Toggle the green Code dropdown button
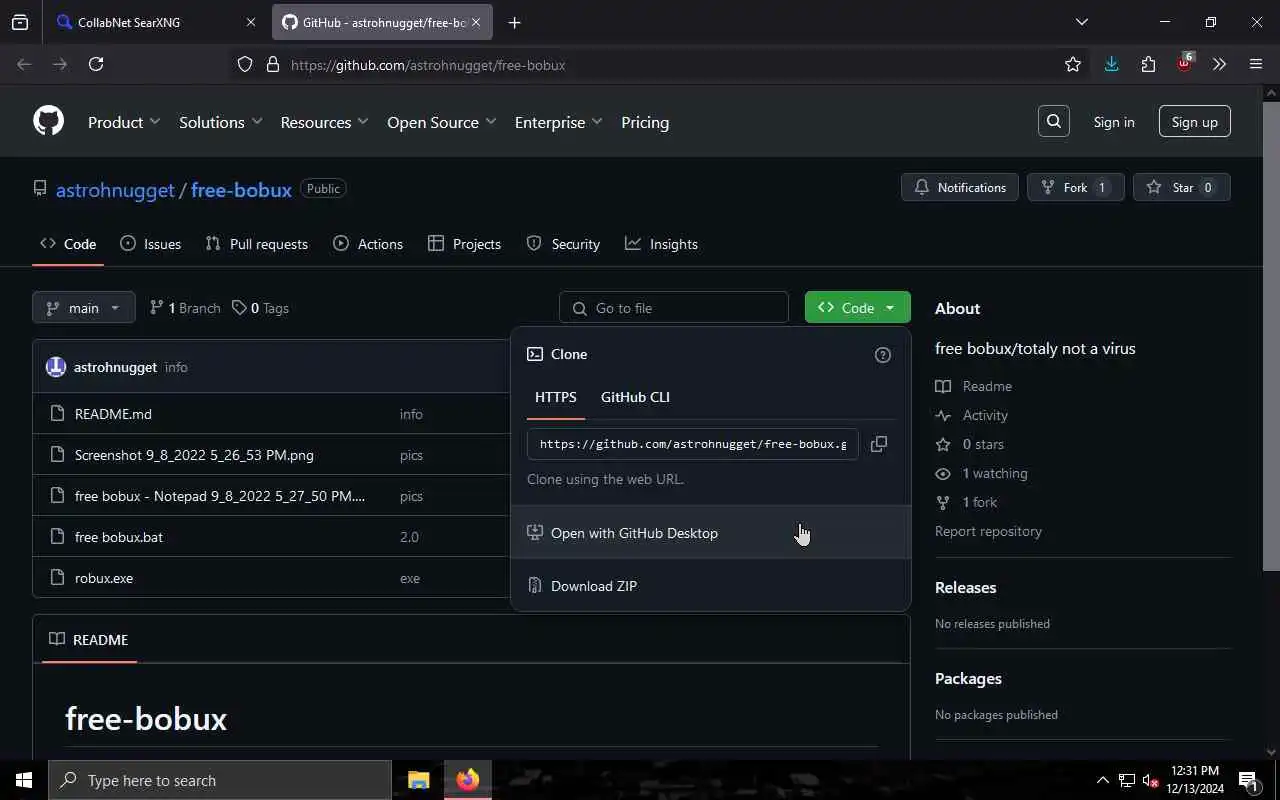Screen dimensions: 1280x800 [857, 308]
